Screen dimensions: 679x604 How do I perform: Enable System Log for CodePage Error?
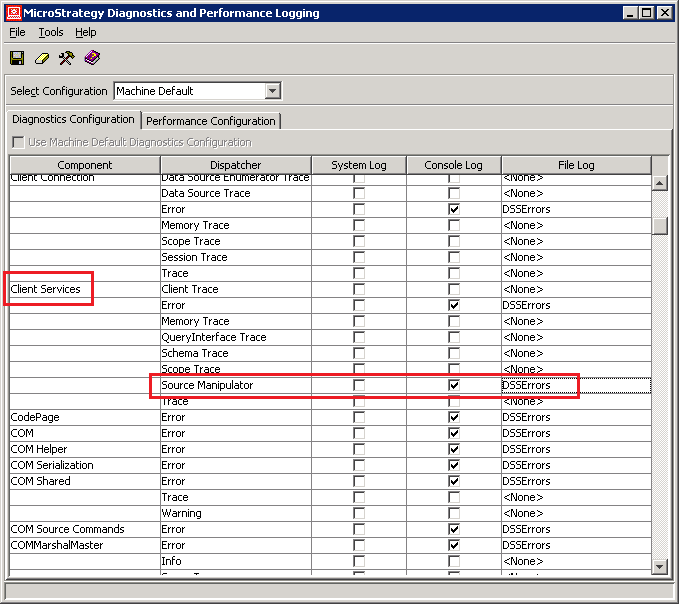pos(359,417)
